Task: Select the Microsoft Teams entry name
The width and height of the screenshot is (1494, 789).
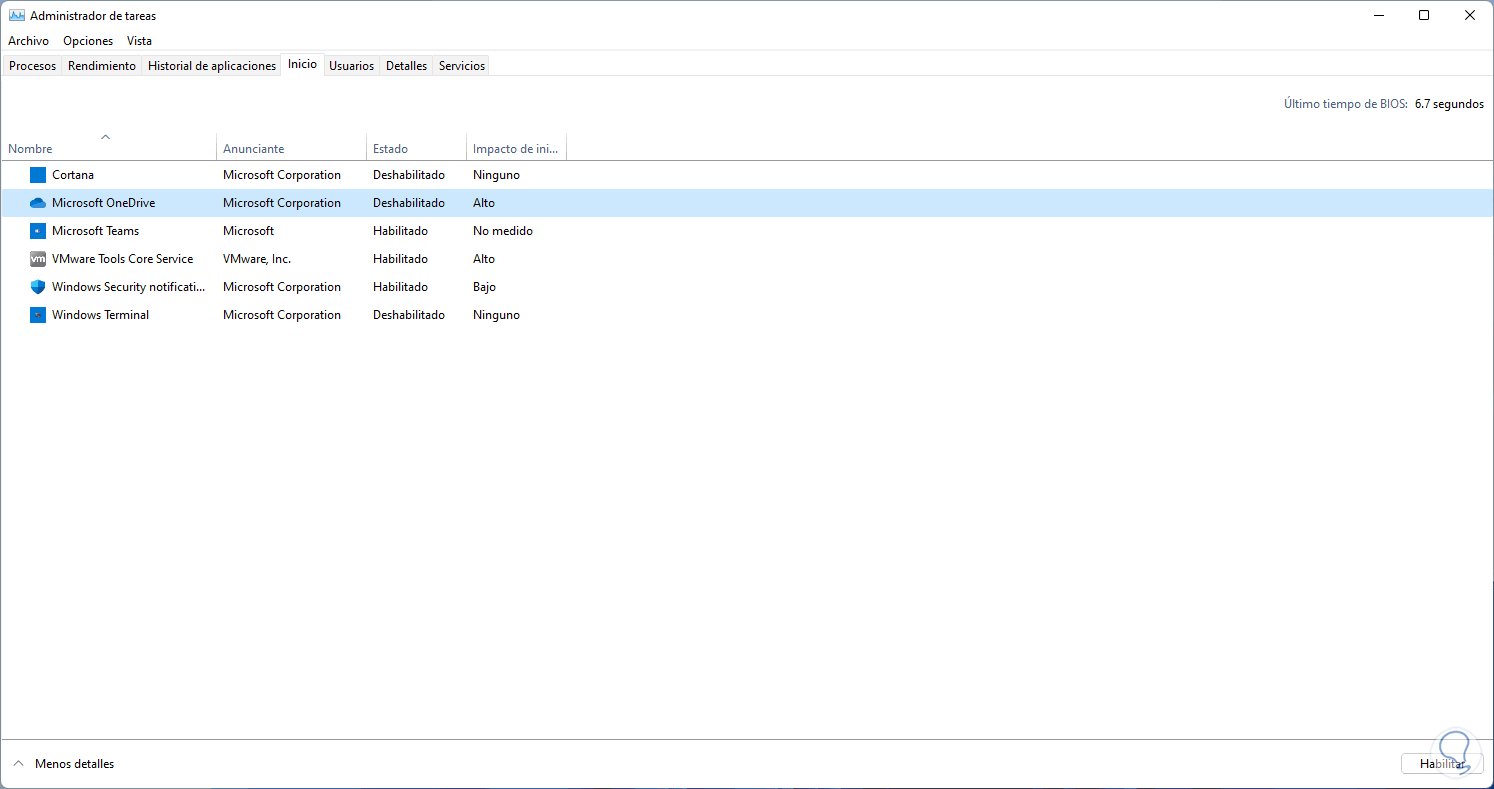Action: pos(96,231)
